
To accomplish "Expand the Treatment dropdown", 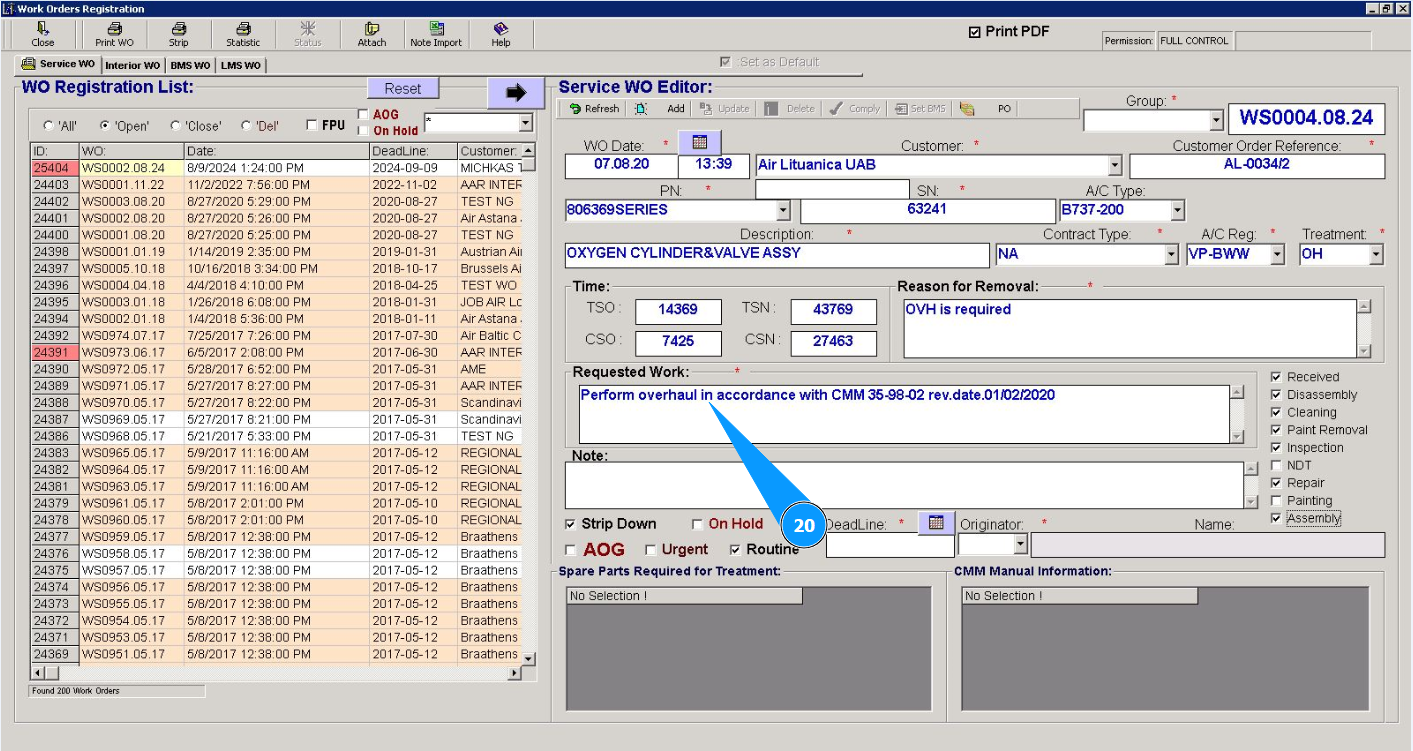I will (1376, 254).
